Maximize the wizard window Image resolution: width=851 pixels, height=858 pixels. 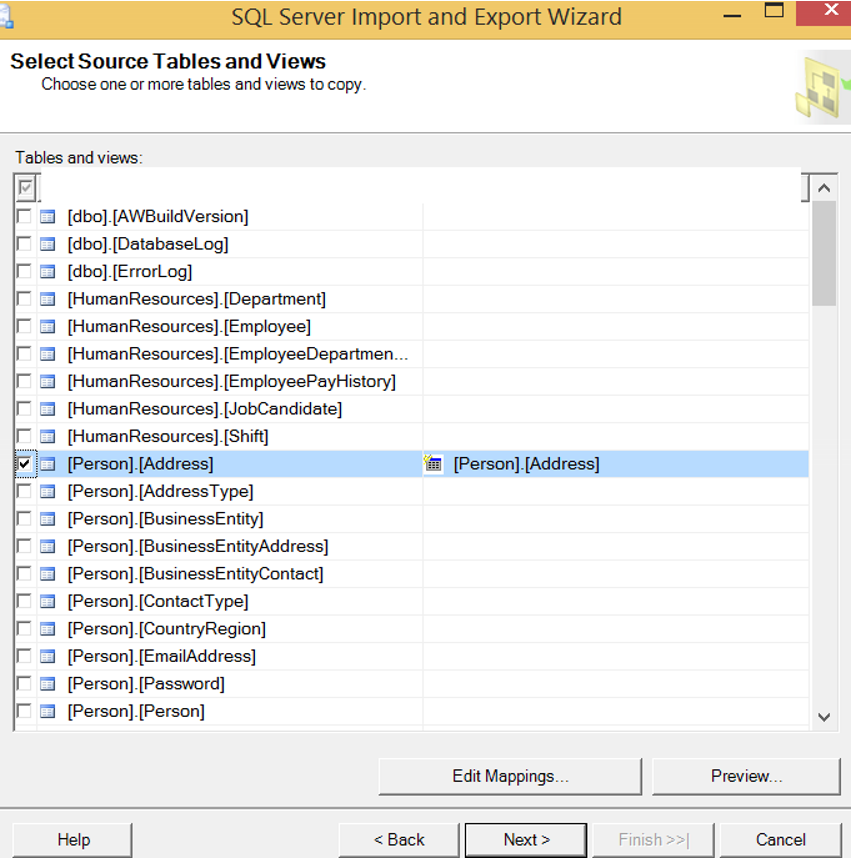[x=774, y=10]
